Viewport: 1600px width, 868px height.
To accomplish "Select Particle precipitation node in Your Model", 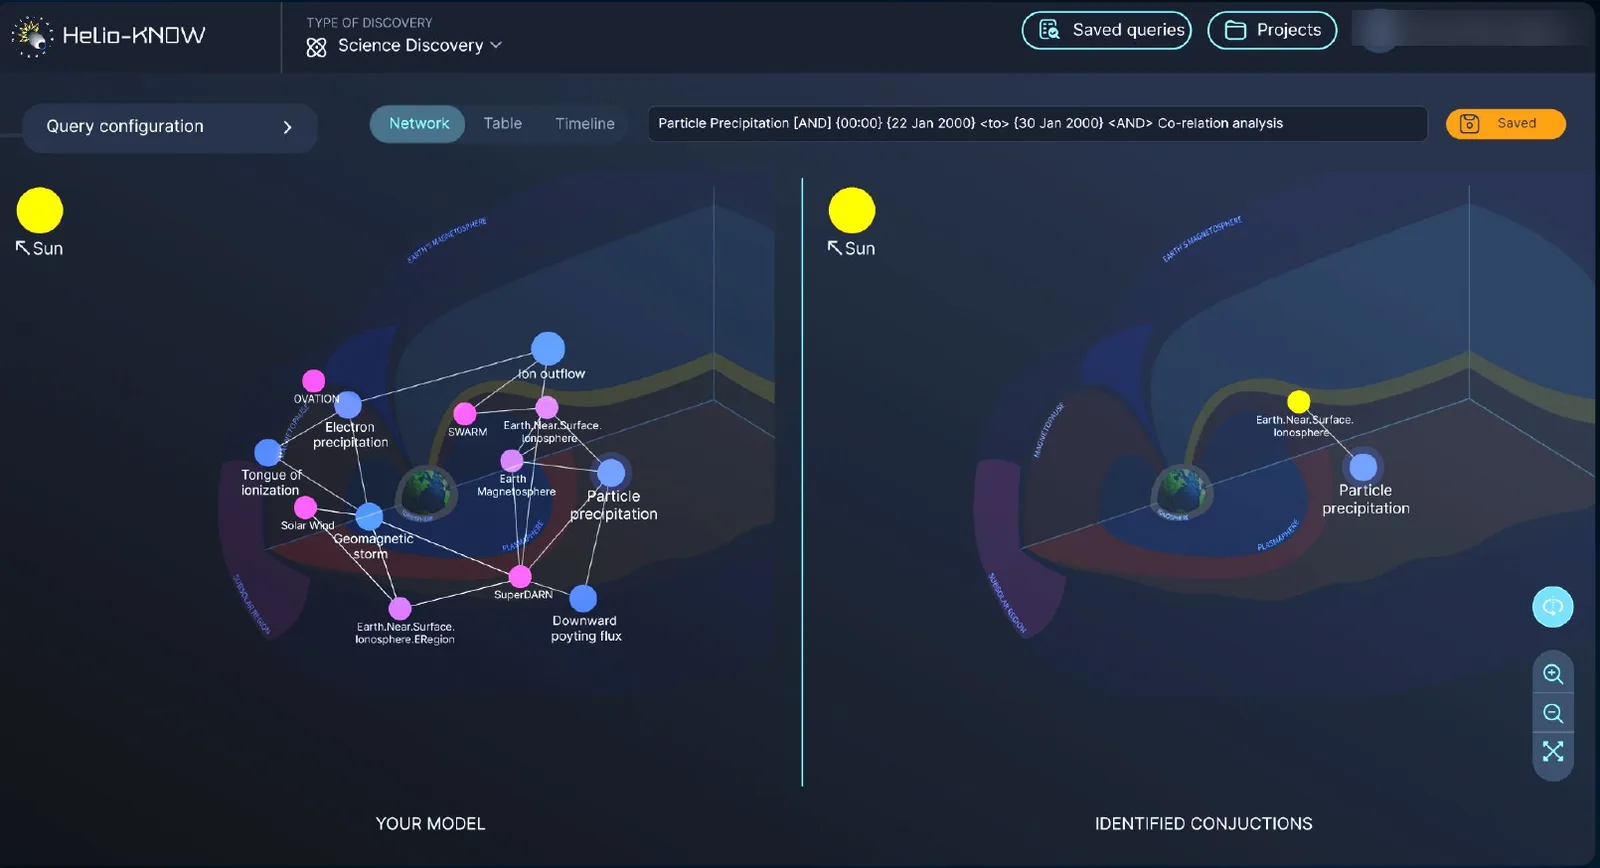I will (x=611, y=473).
